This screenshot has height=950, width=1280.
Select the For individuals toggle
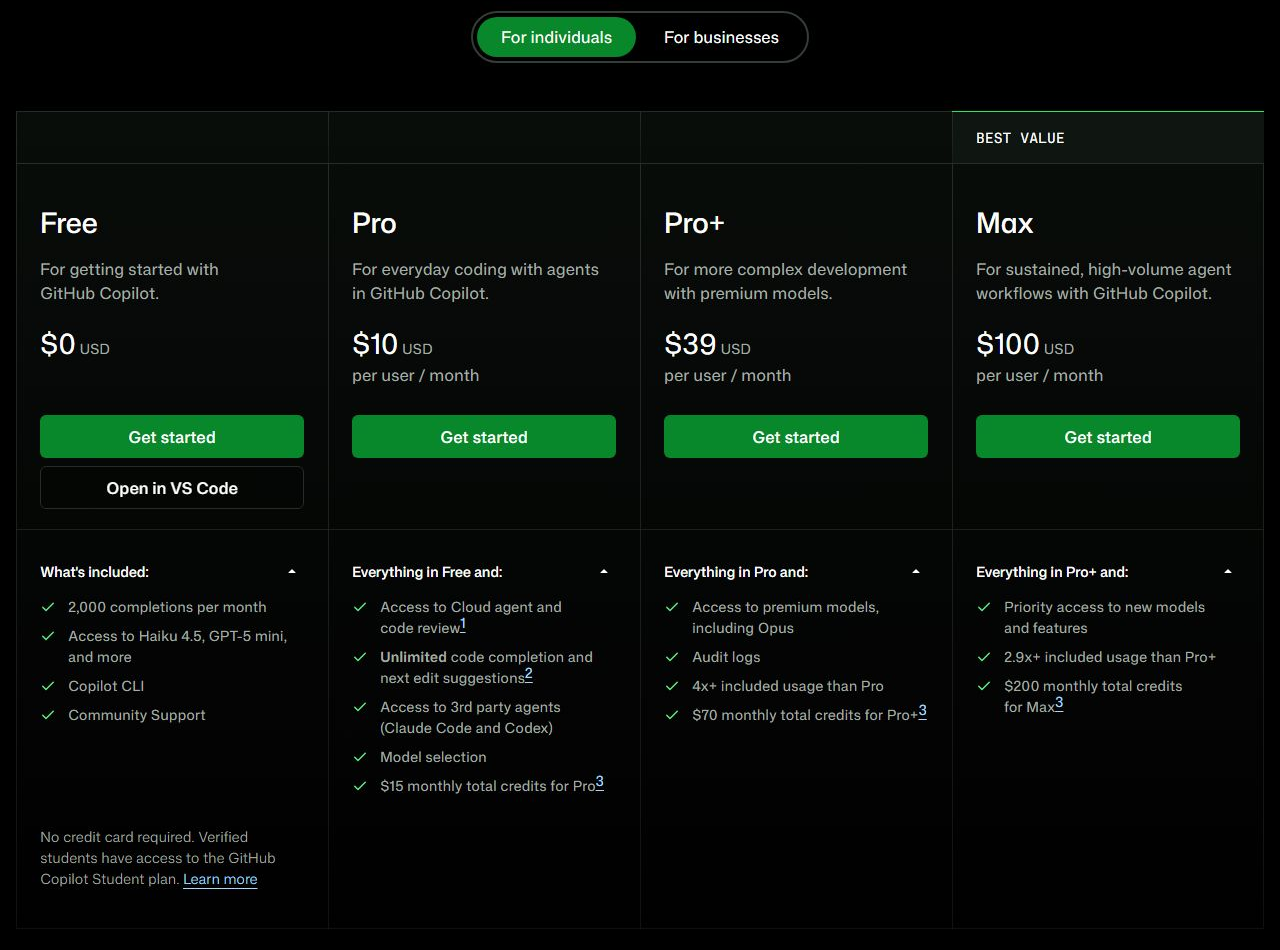[556, 37]
